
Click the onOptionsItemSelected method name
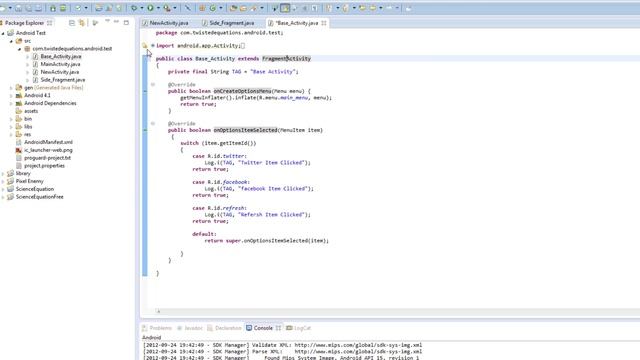[x=245, y=130]
